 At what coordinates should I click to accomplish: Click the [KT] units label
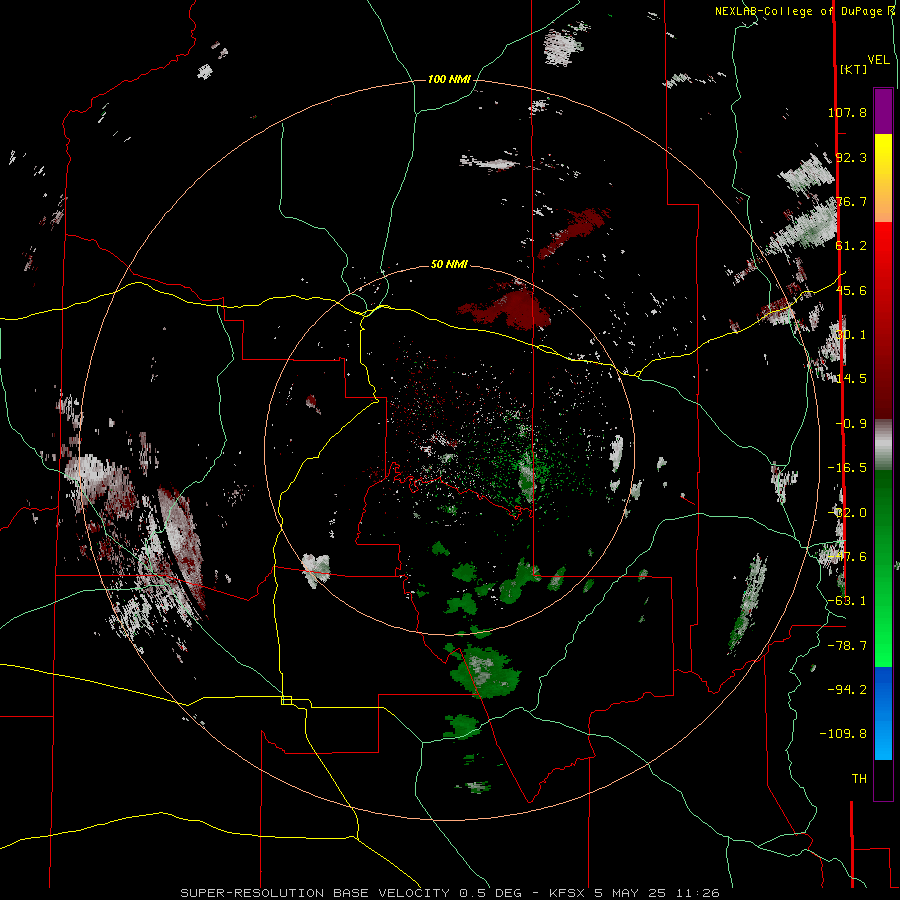pyautogui.click(x=854, y=69)
